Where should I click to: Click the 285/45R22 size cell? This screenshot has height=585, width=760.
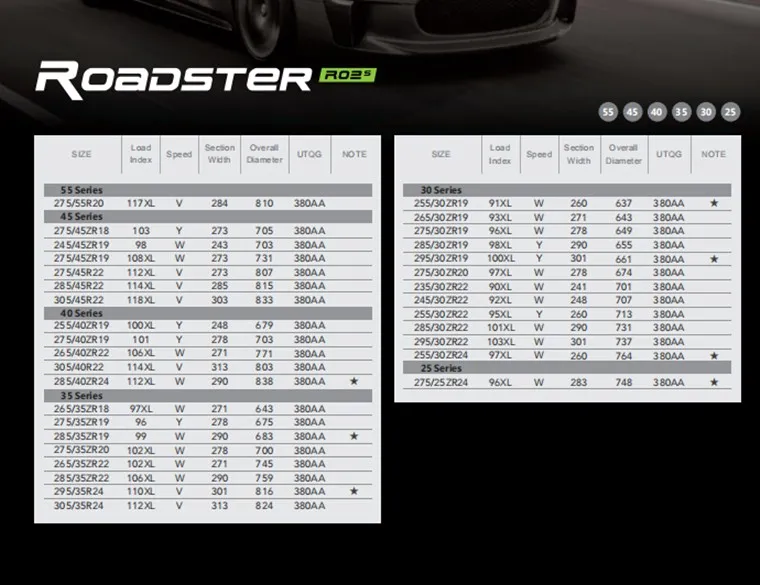pyautogui.click(x=79, y=286)
